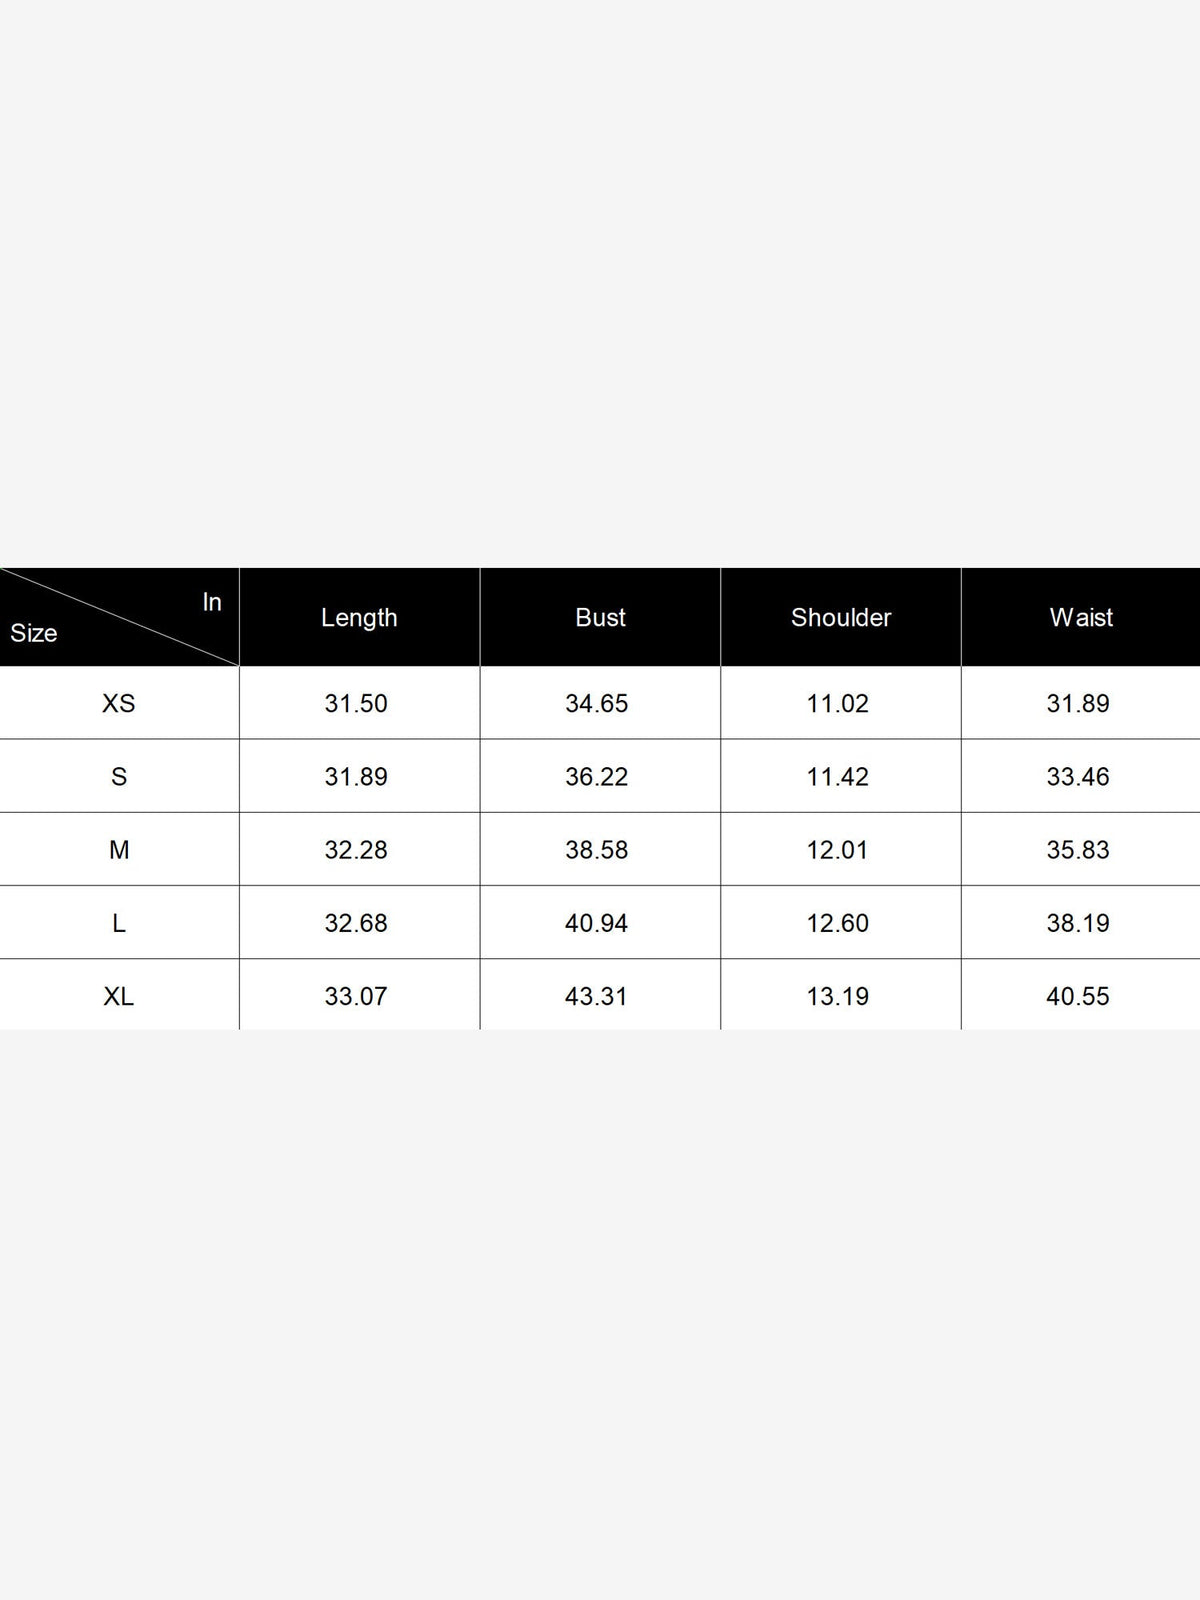Click the XS length value 31.50

[x=356, y=703]
